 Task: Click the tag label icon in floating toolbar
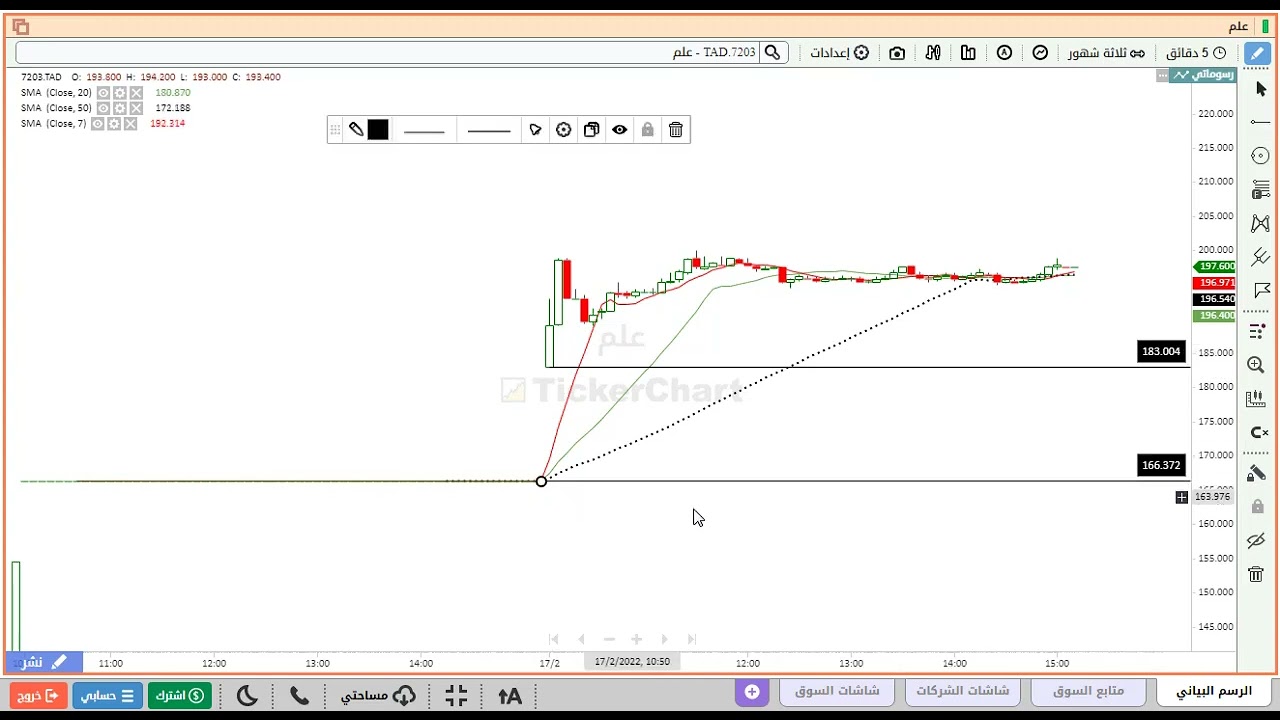tap(536, 130)
